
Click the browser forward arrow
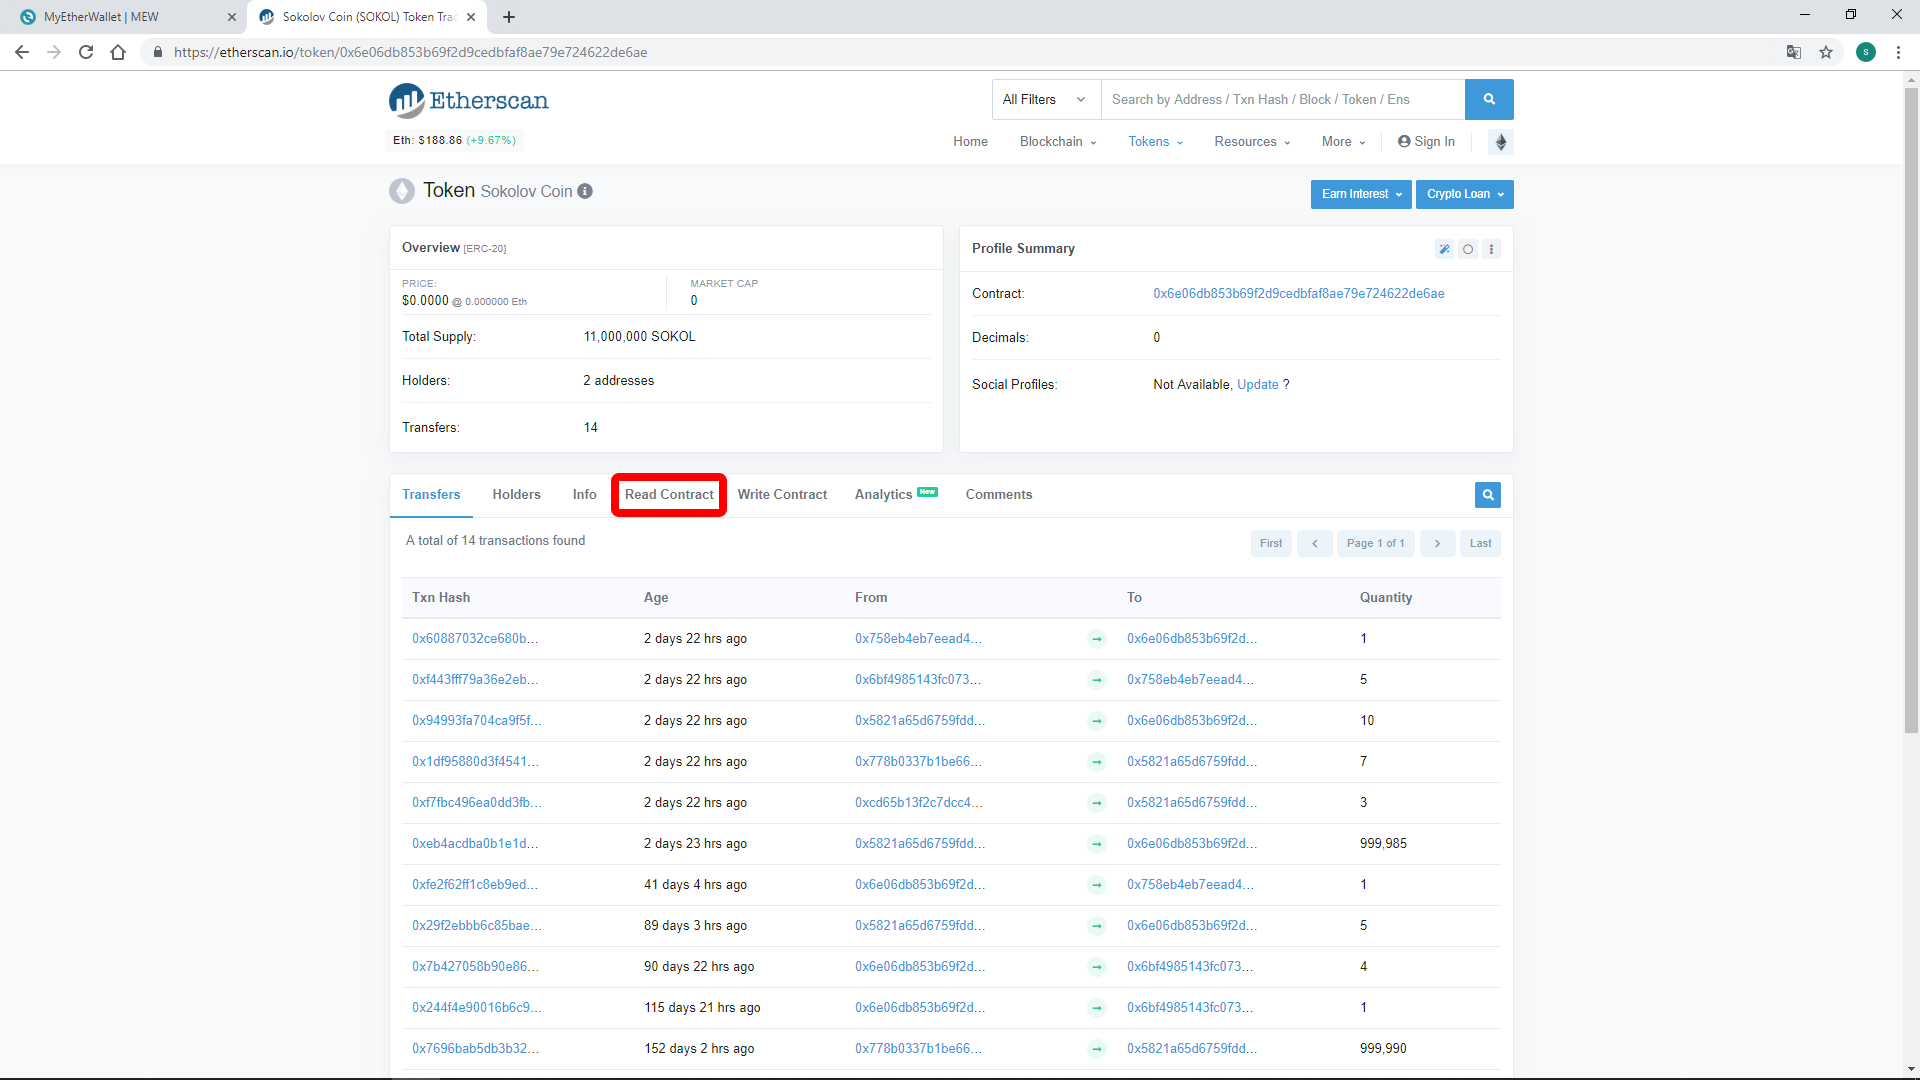[54, 52]
